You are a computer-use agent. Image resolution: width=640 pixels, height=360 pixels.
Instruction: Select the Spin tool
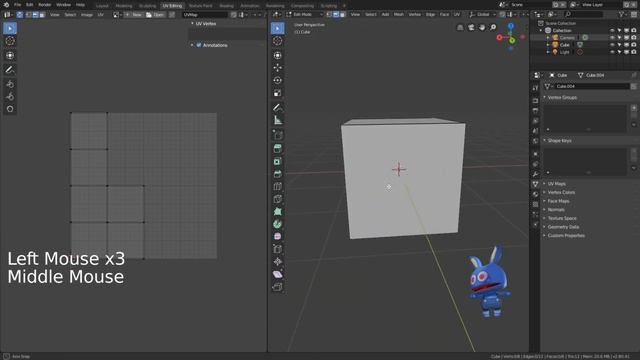click(278, 224)
